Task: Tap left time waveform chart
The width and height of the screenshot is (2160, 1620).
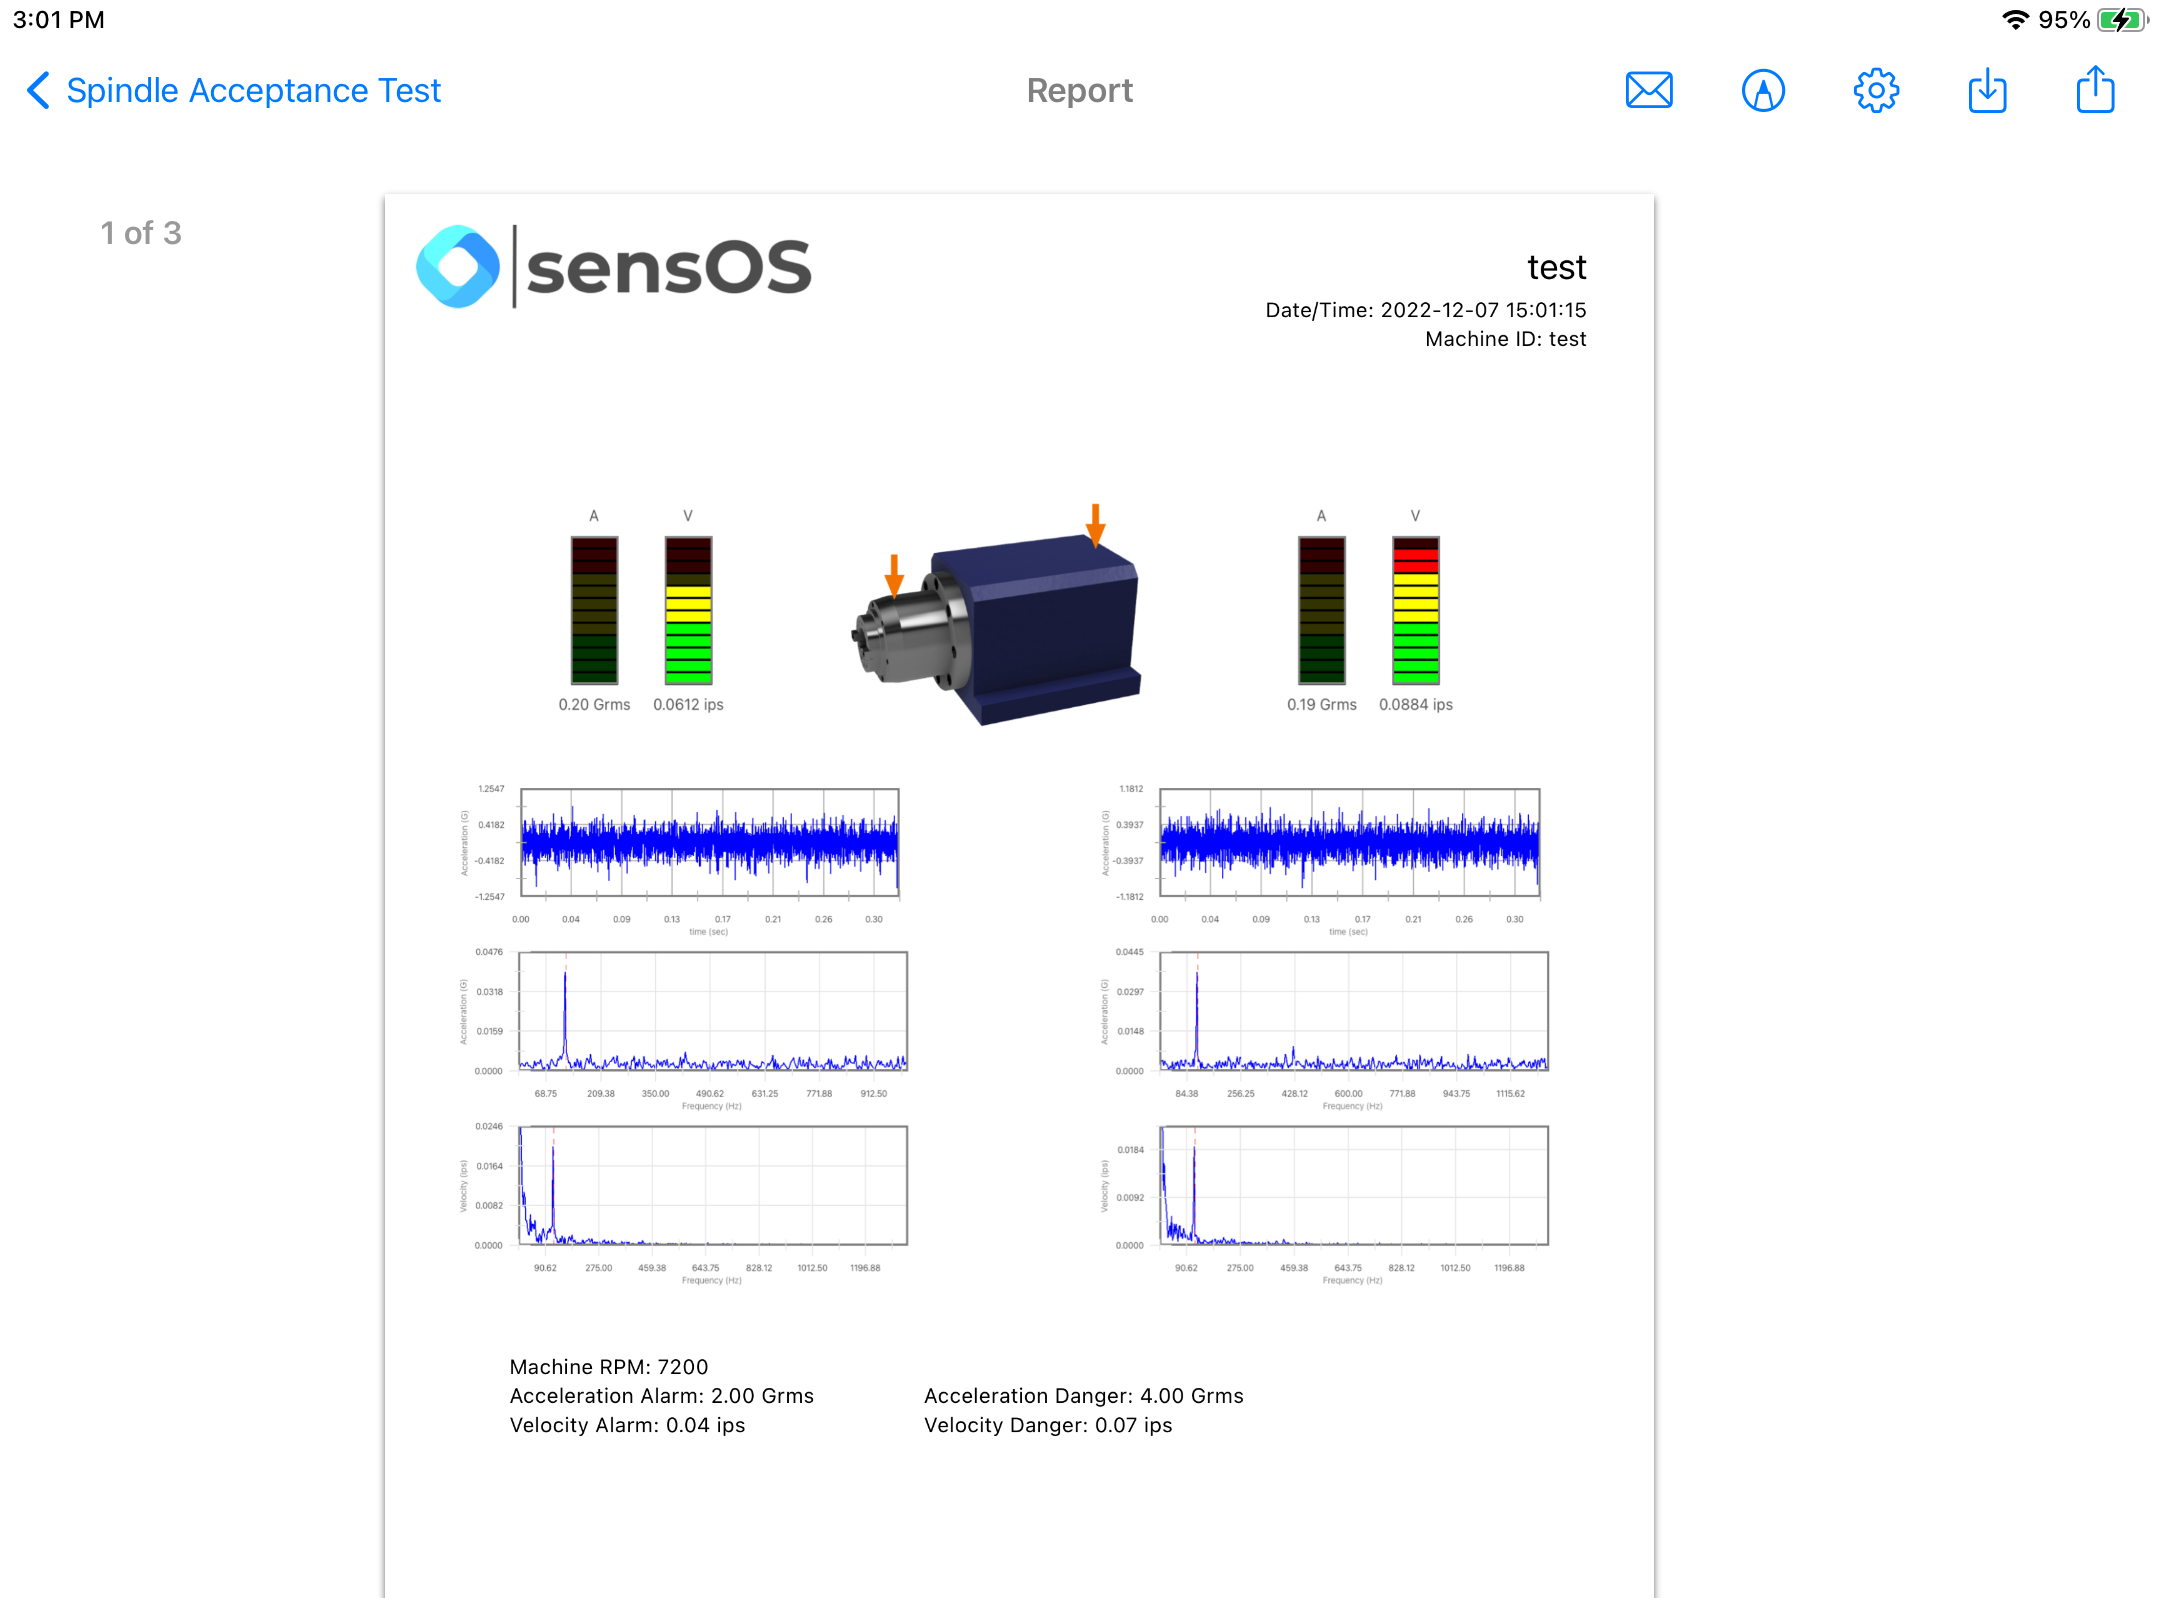Action: 710,842
